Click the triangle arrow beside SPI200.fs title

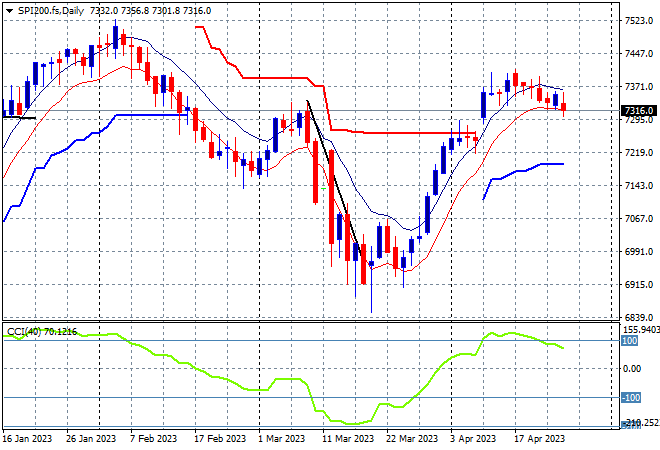click(x=9, y=11)
